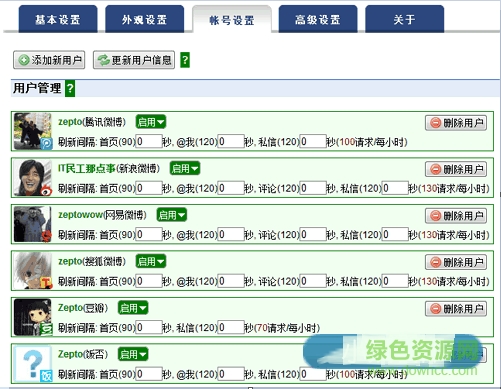The height and width of the screenshot is (389, 501).
Task: Click the 首页 interval field for IT民工那点事
Action: tap(149, 188)
